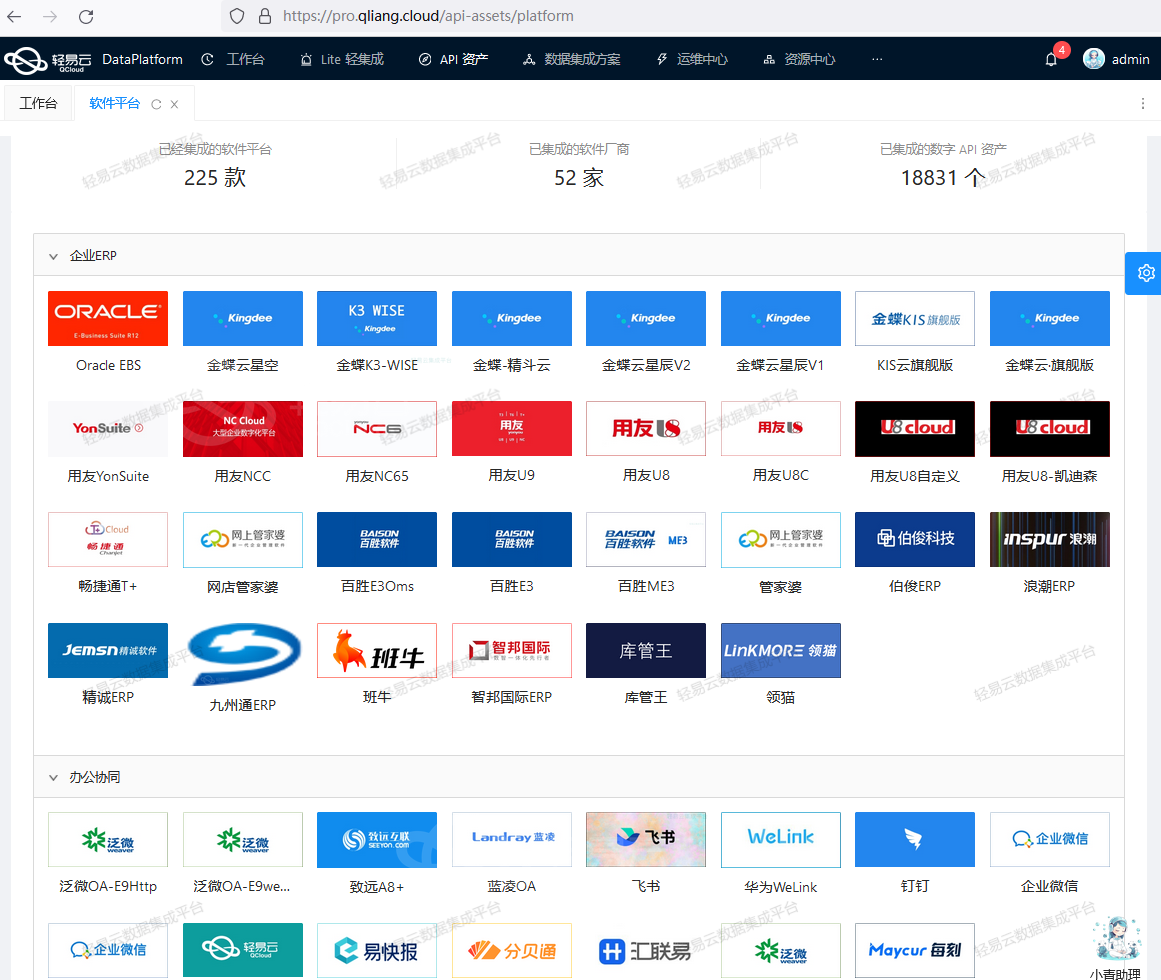Click the 华为WeLink tile
The image size is (1161, 980).
click(780, 839)
